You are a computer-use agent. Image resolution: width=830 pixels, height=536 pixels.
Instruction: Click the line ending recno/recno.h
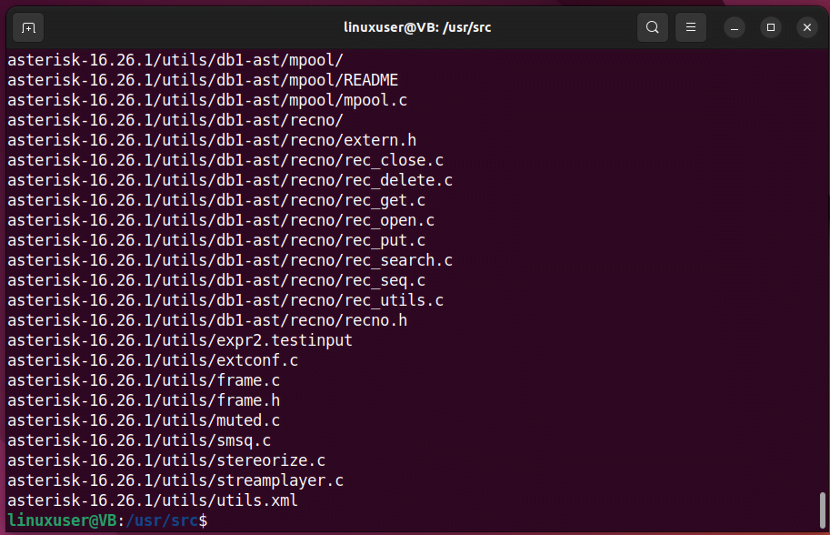[208, 321]
